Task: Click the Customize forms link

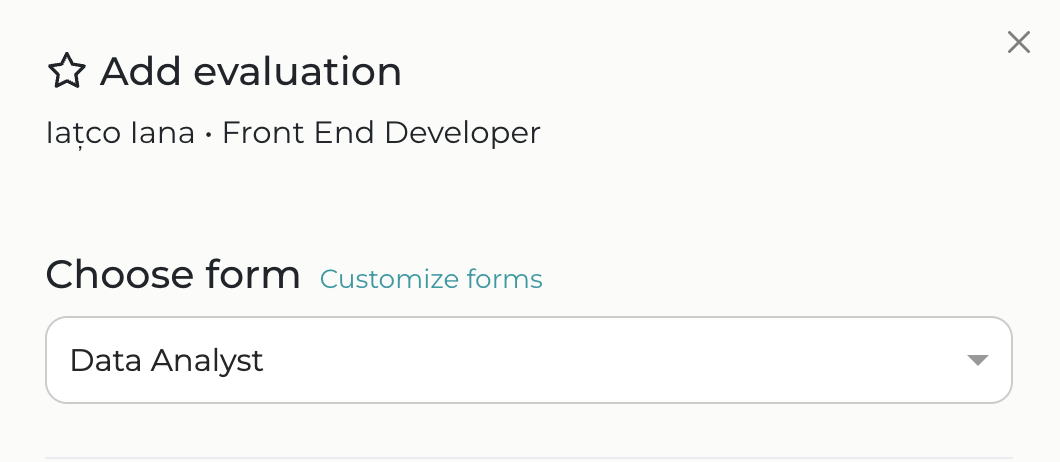Action: click(431, 279)
